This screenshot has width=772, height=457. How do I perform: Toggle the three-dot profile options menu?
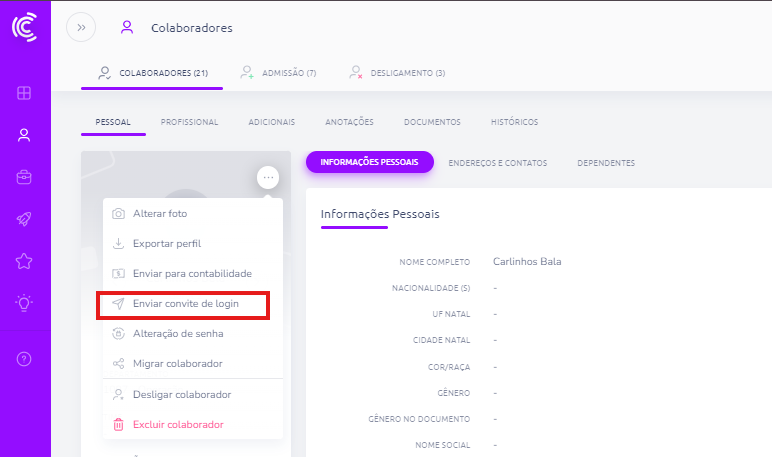pos(267,177)
